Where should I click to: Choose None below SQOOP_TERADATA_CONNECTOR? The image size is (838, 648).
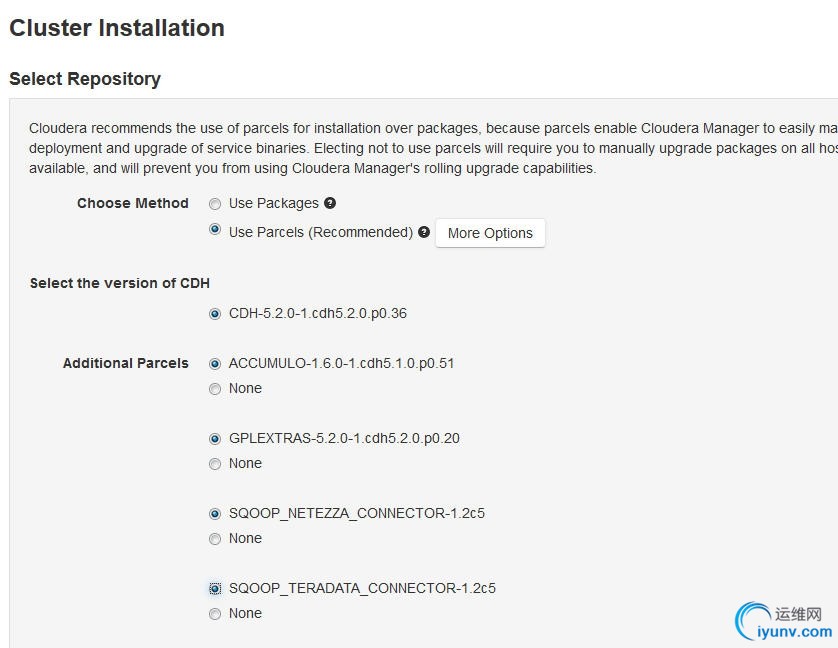click(x=215, y=614)
